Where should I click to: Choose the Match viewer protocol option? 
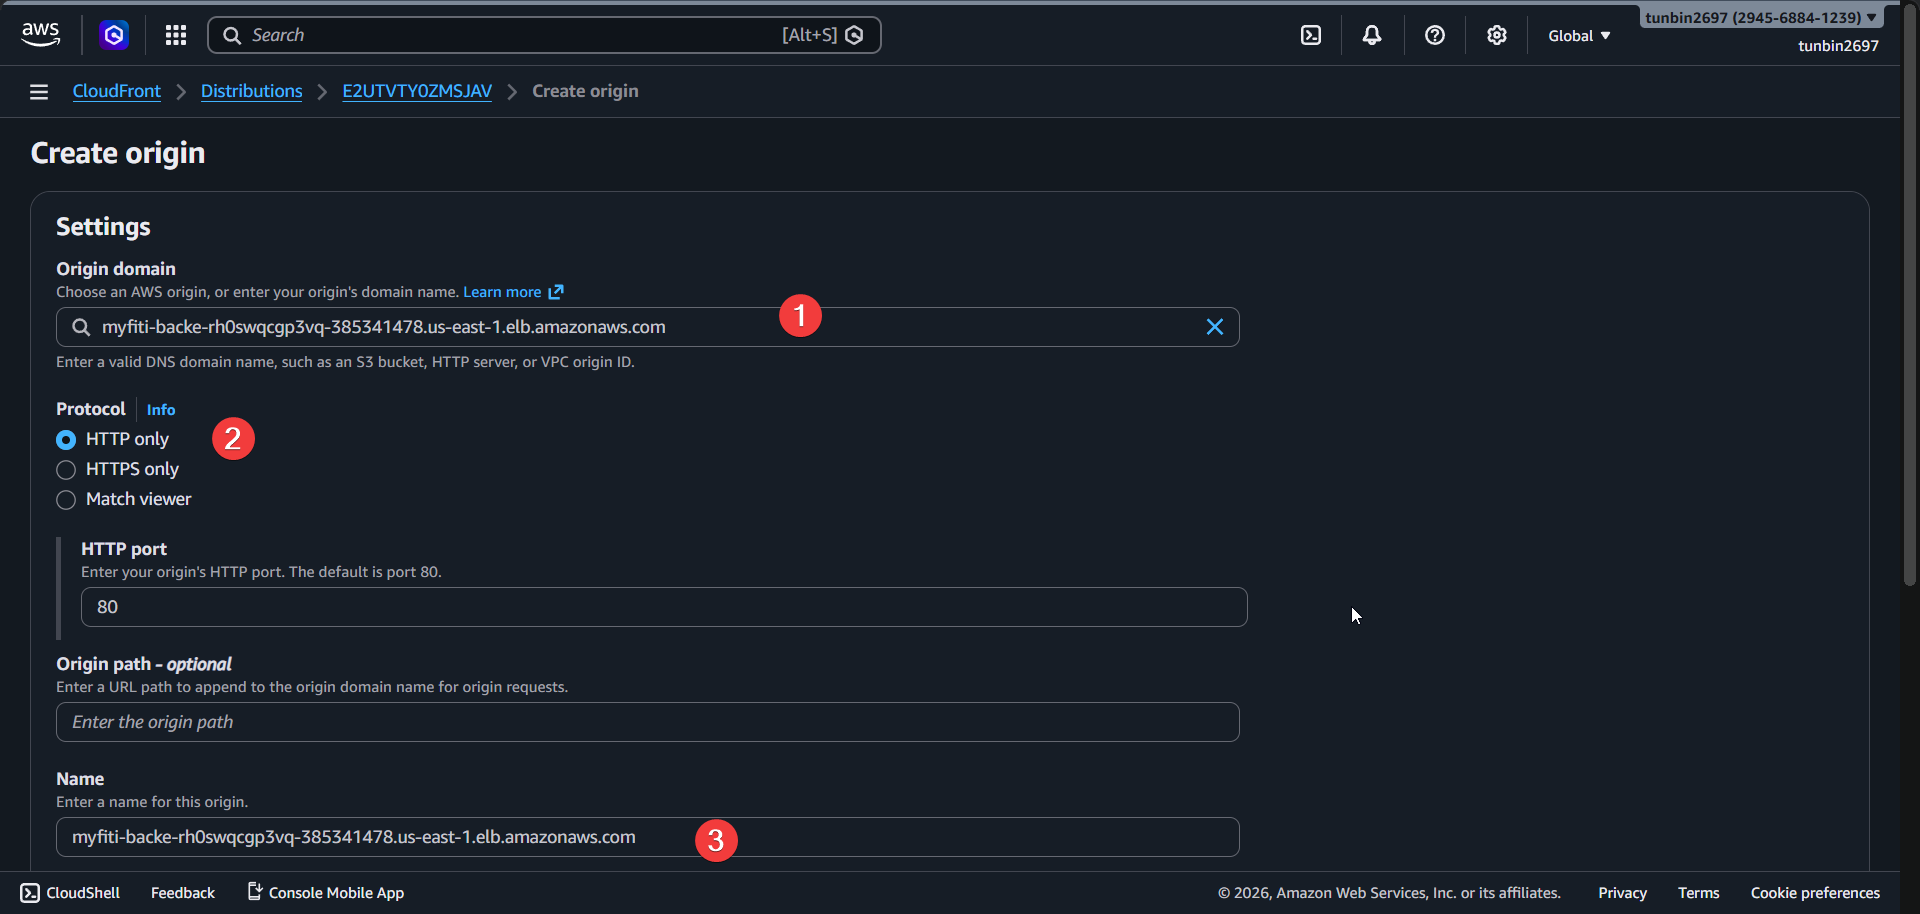pyautogui.click(x=65, y=499)
